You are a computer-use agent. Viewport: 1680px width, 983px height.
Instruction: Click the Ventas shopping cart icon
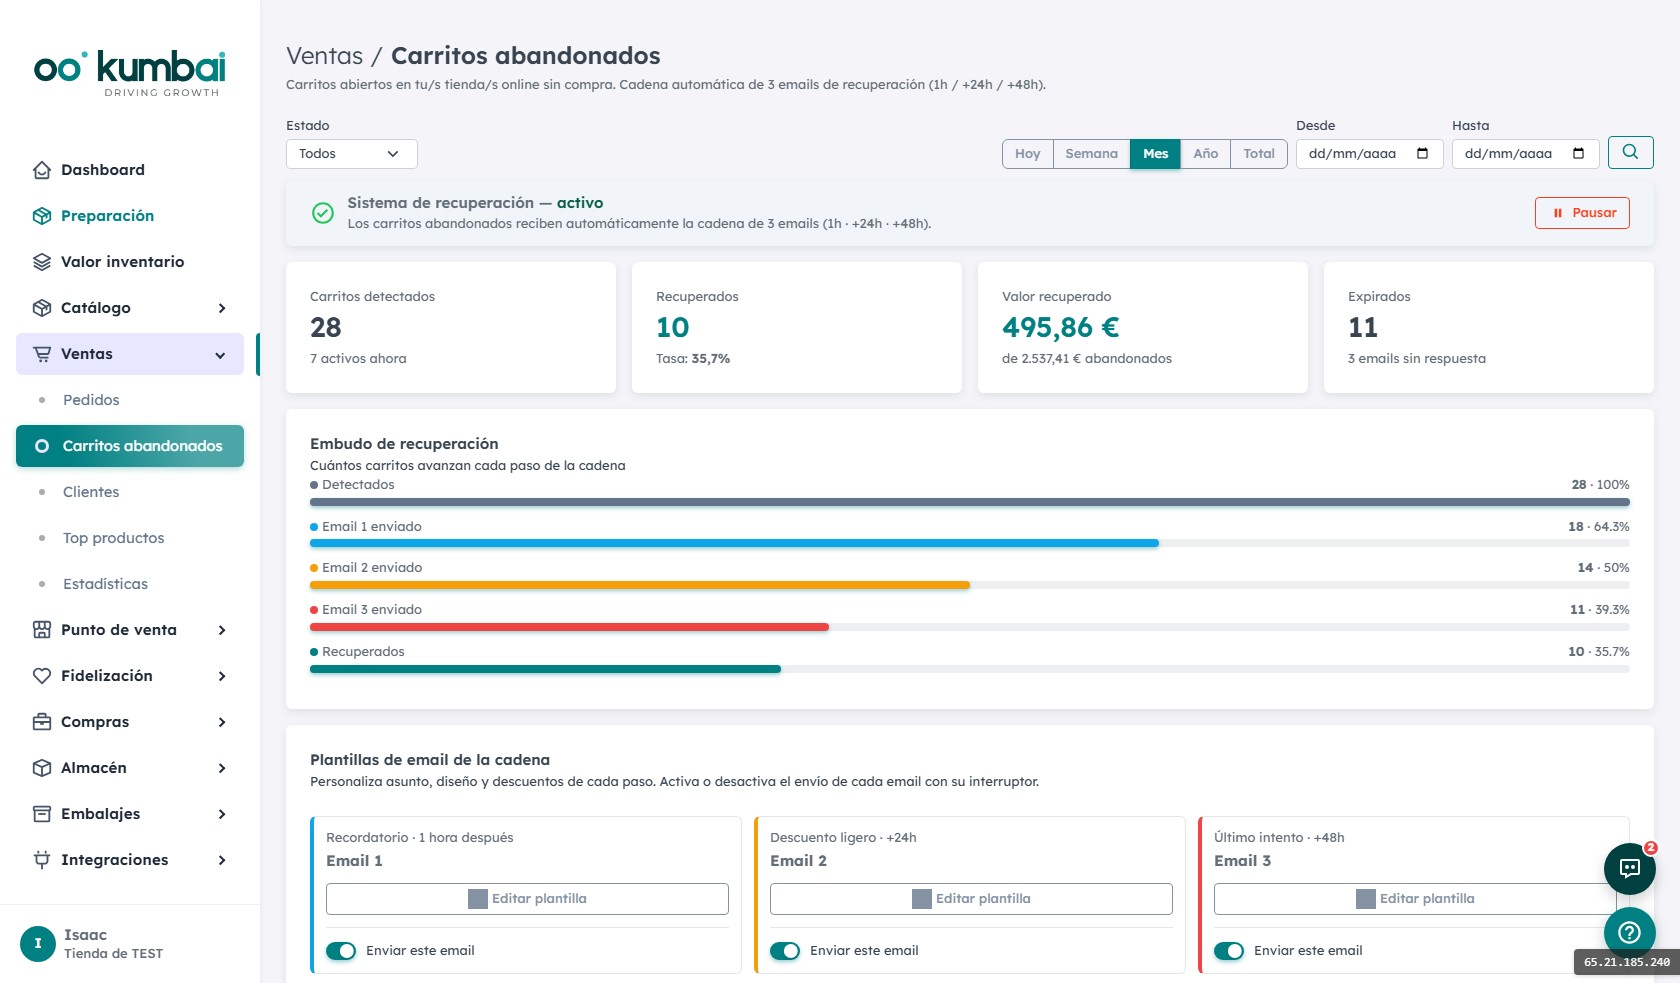pos(42,354)
